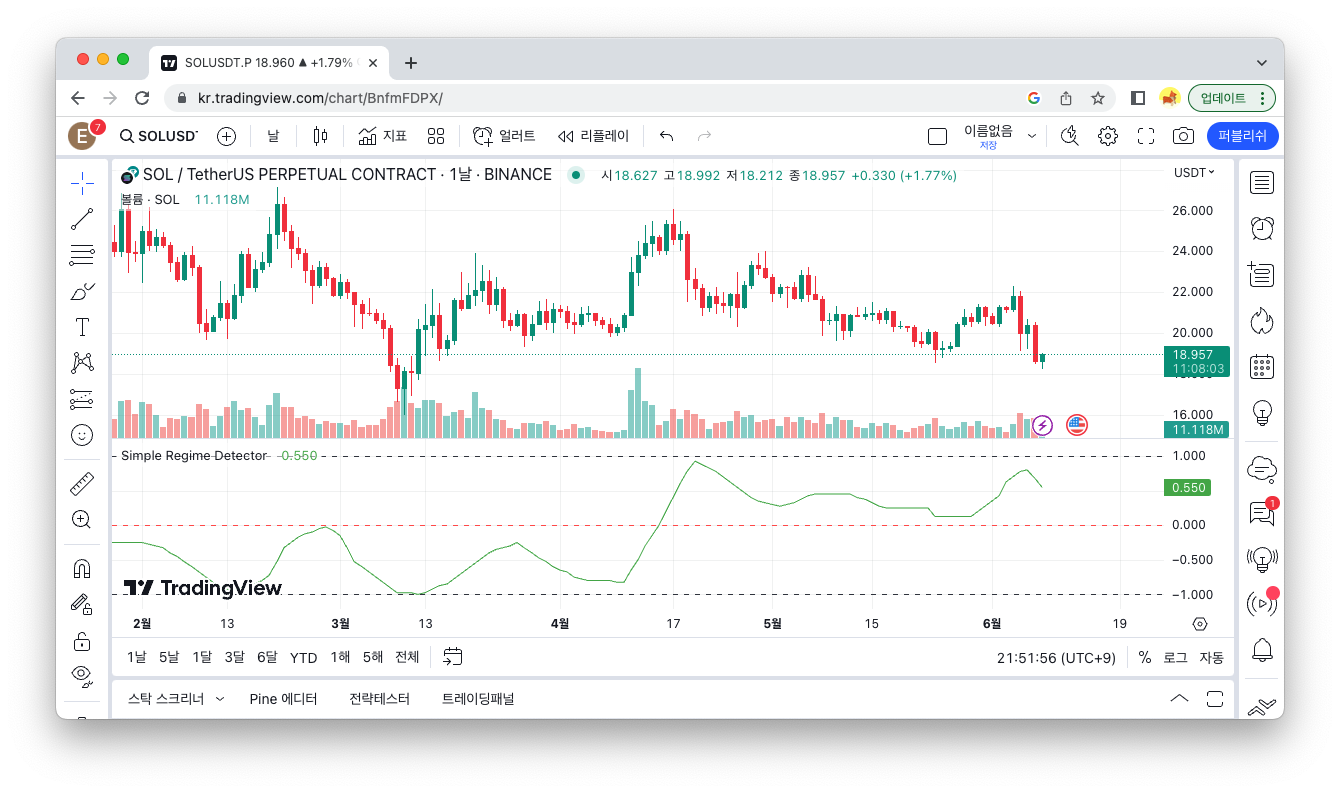Viewport: 1340px width, 793px height.
Task: Toggle magnet mode for drawings
Action: point(82,569)
